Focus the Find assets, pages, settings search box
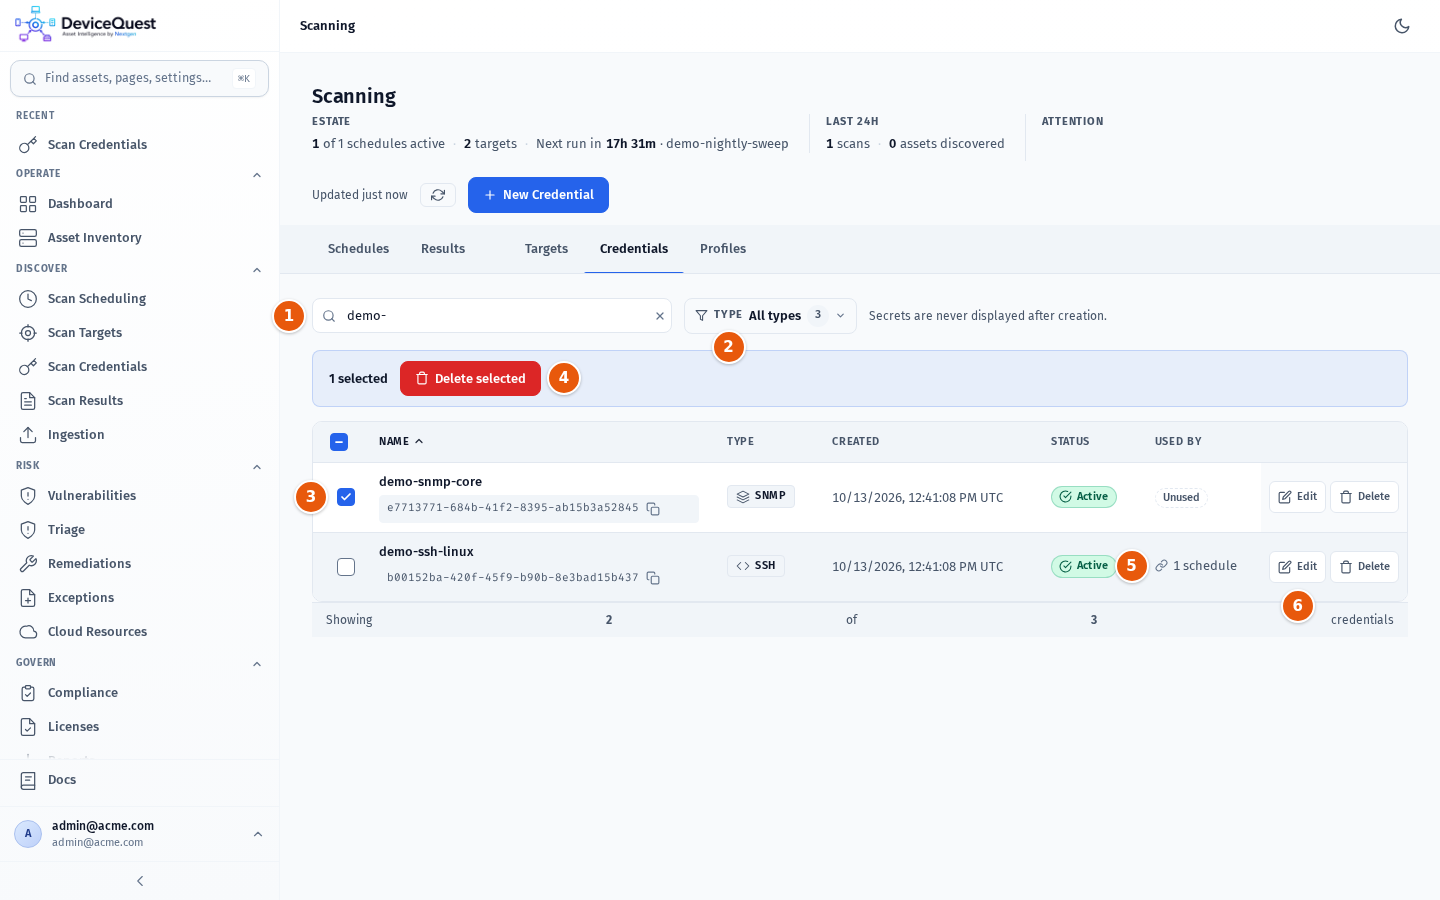 coord(139,78)
